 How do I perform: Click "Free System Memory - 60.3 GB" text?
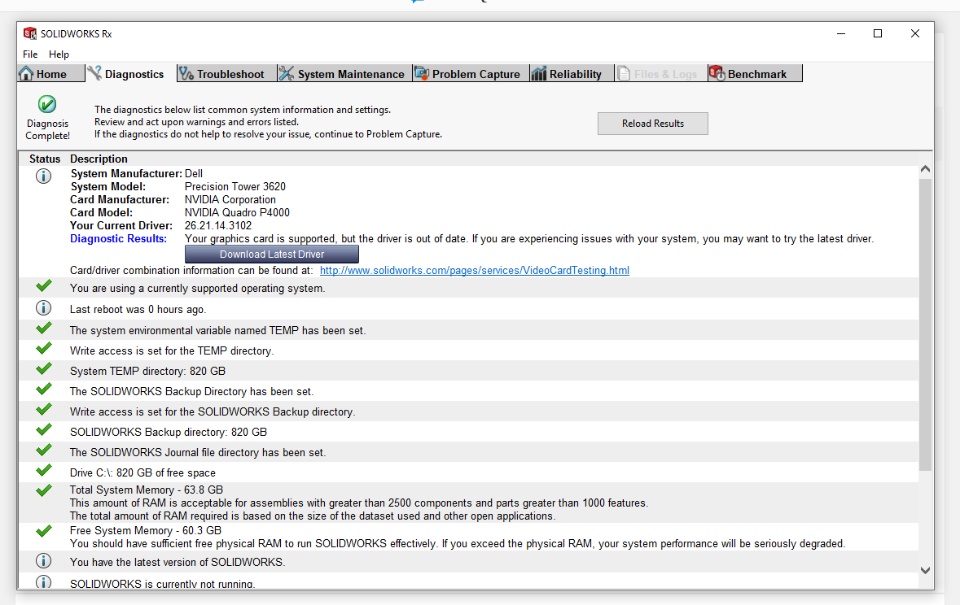(146, 530)
